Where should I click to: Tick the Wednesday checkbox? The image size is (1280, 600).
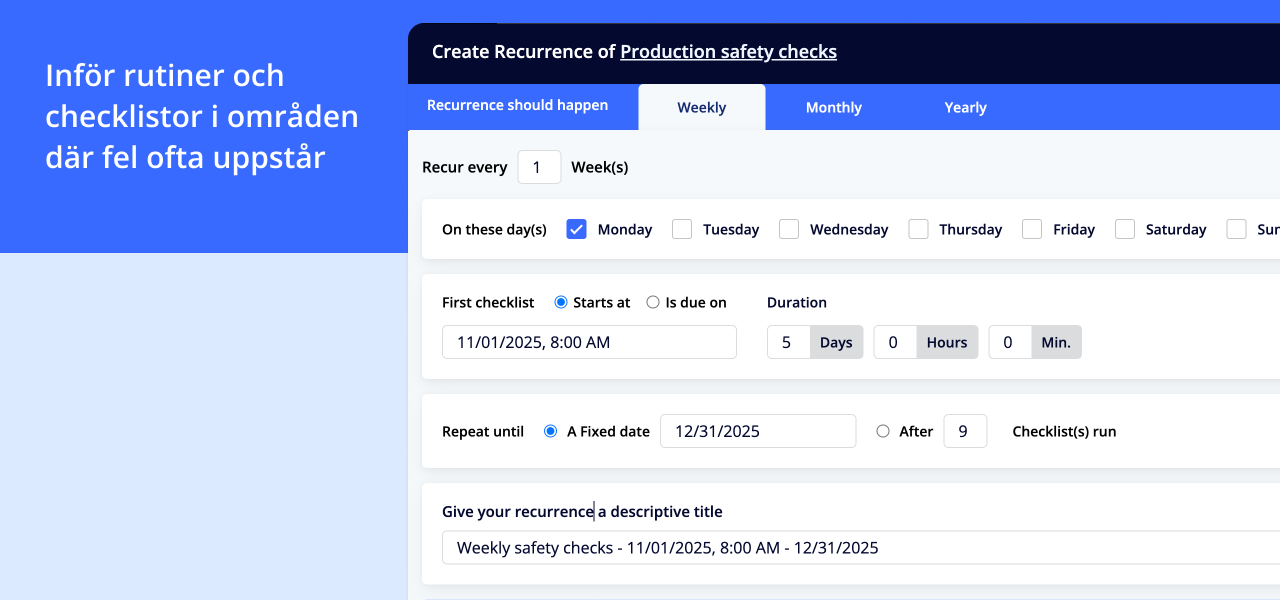tap(789, 229)
